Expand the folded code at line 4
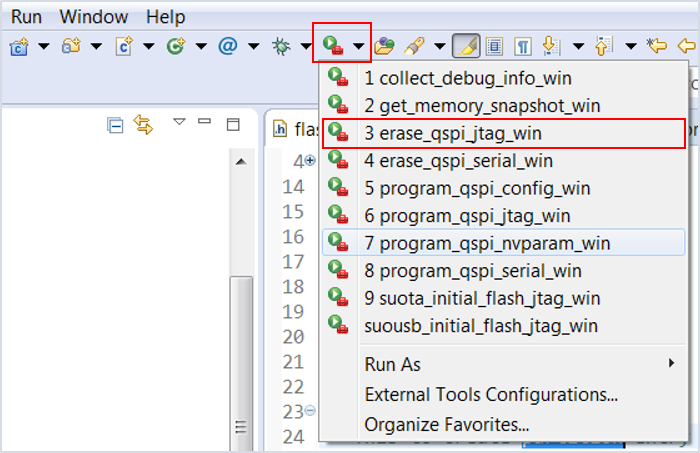The width and height of the screenshot is (700, 453). coord(309,161)
